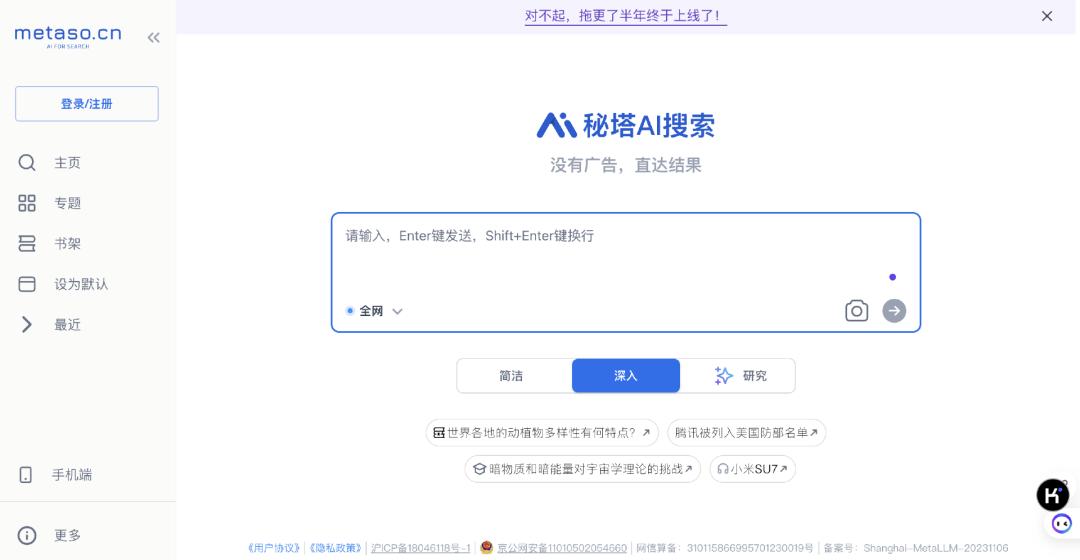
Task: Select the 主页 menu label
Action: tap(68, 163)
